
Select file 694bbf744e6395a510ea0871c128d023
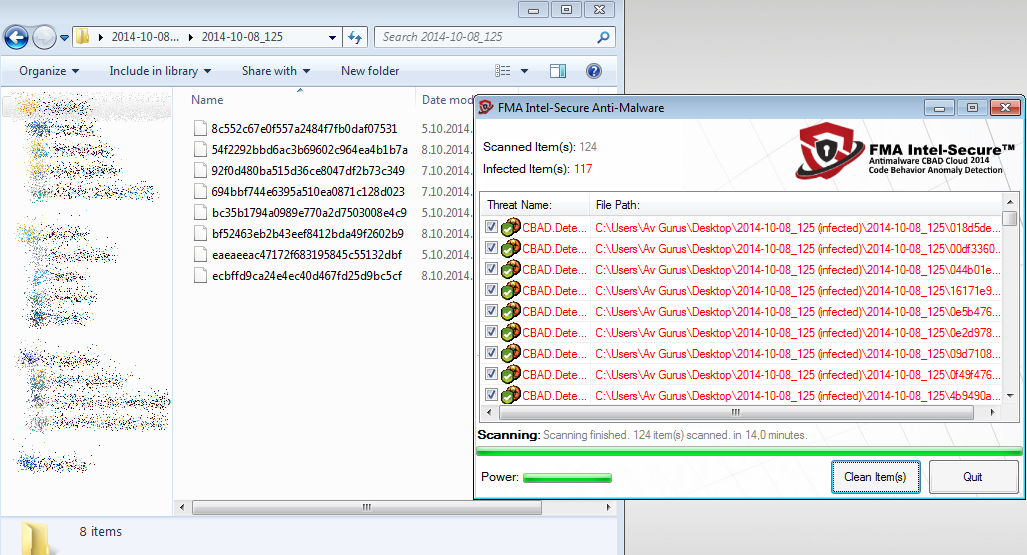tap(308, 191)
